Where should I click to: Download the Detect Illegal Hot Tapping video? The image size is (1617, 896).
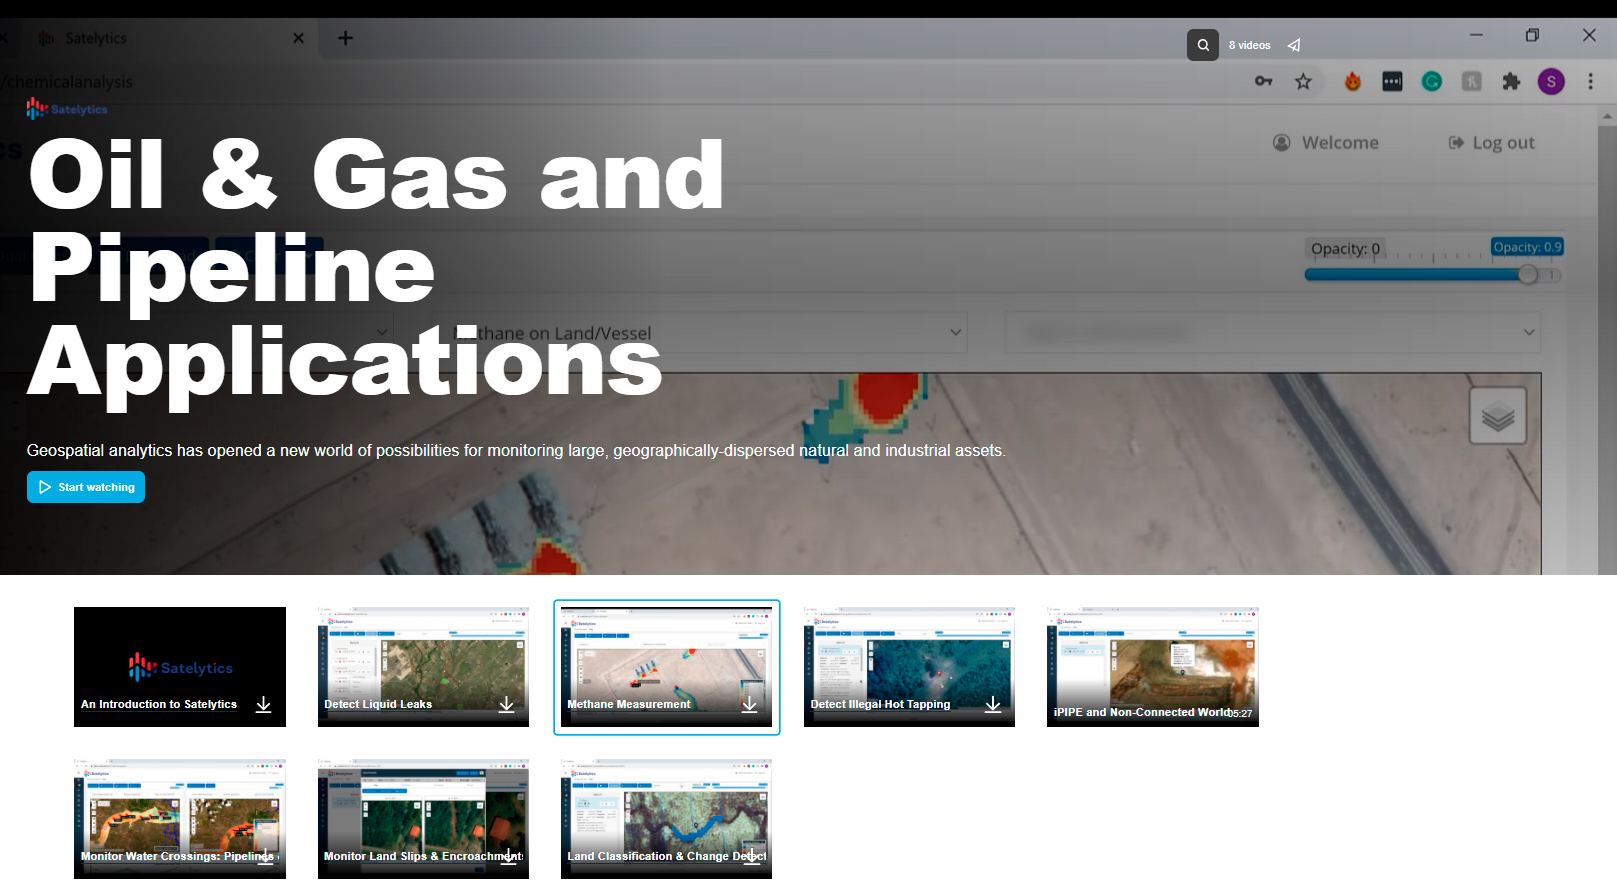pos(993,704)
